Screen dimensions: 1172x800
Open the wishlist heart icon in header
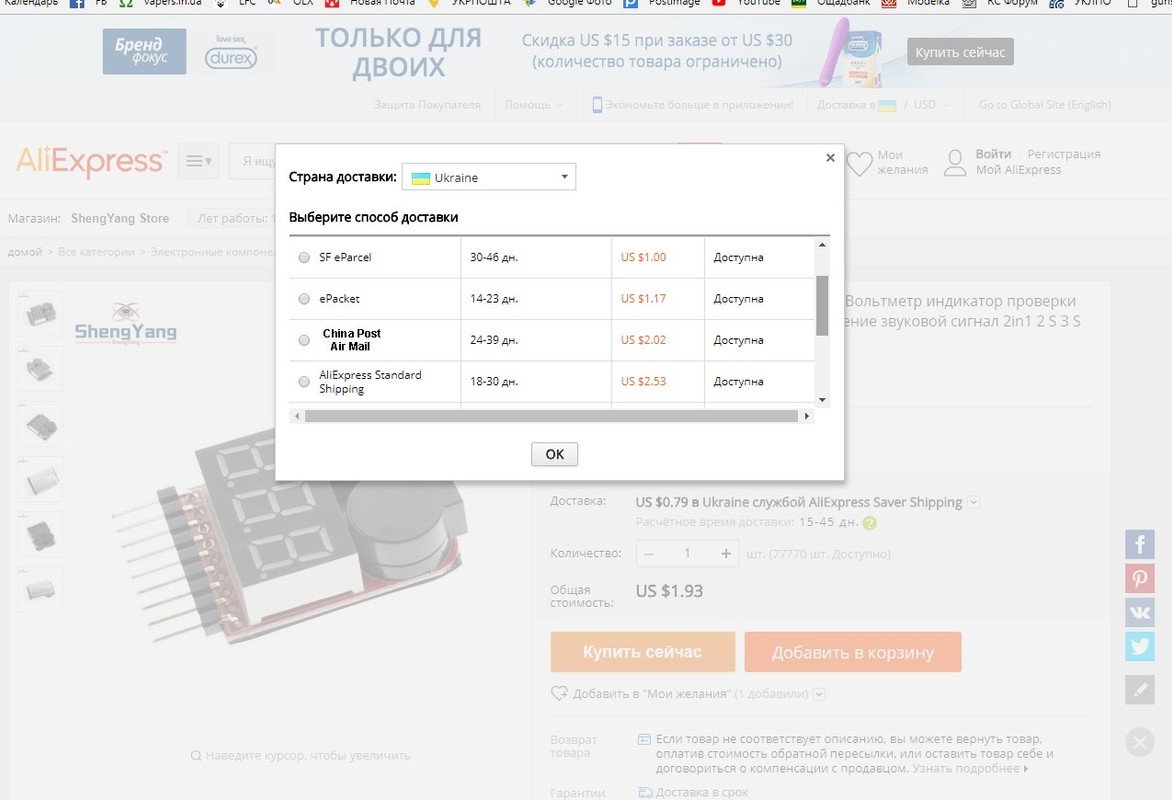coord(859,163)
